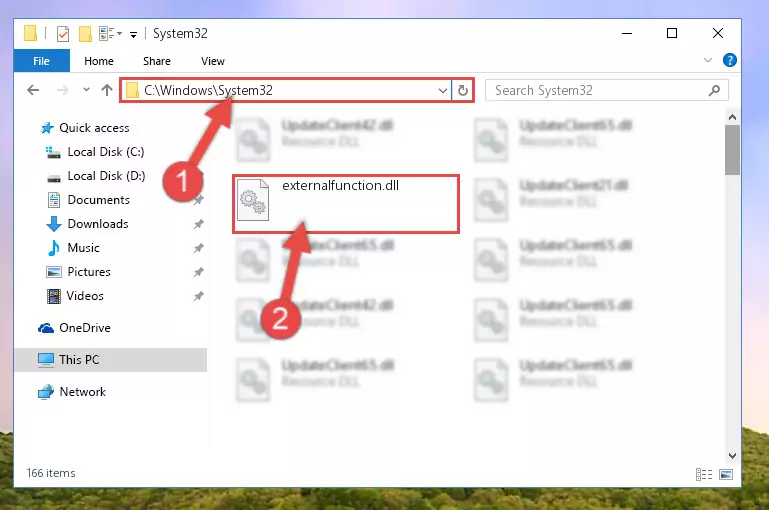
Task: Minimize the System32 window
Action: point(627,33)
